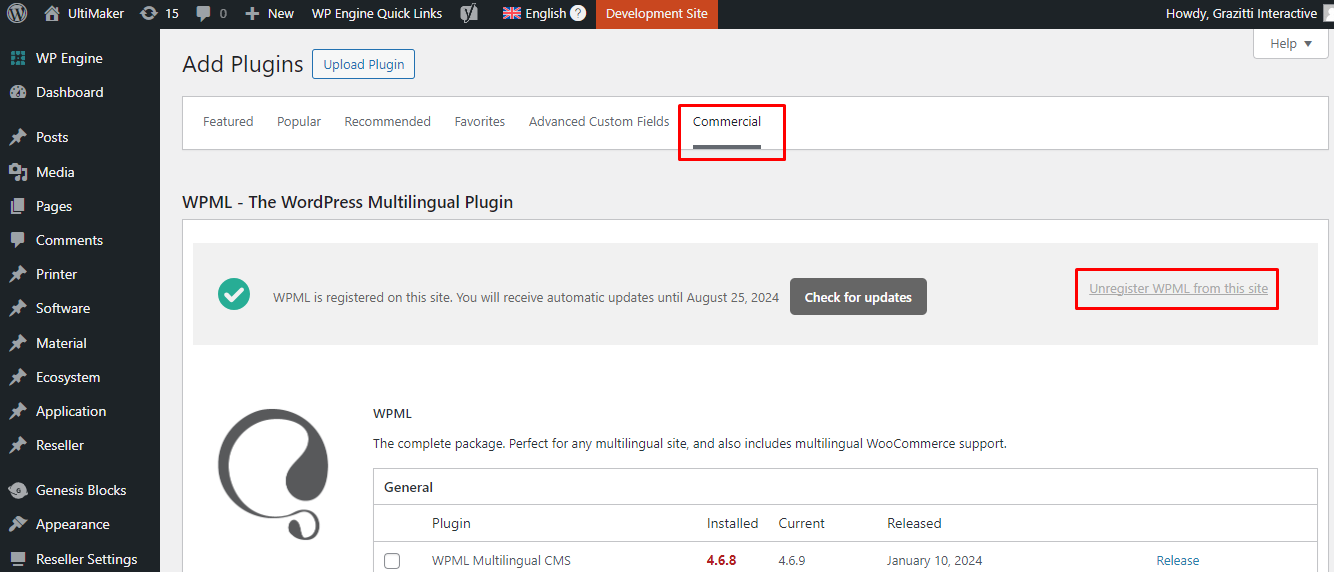Screen dimensions: 1334x572
Task: Switch to the Favorites tab
Action: tap(480, 122)
